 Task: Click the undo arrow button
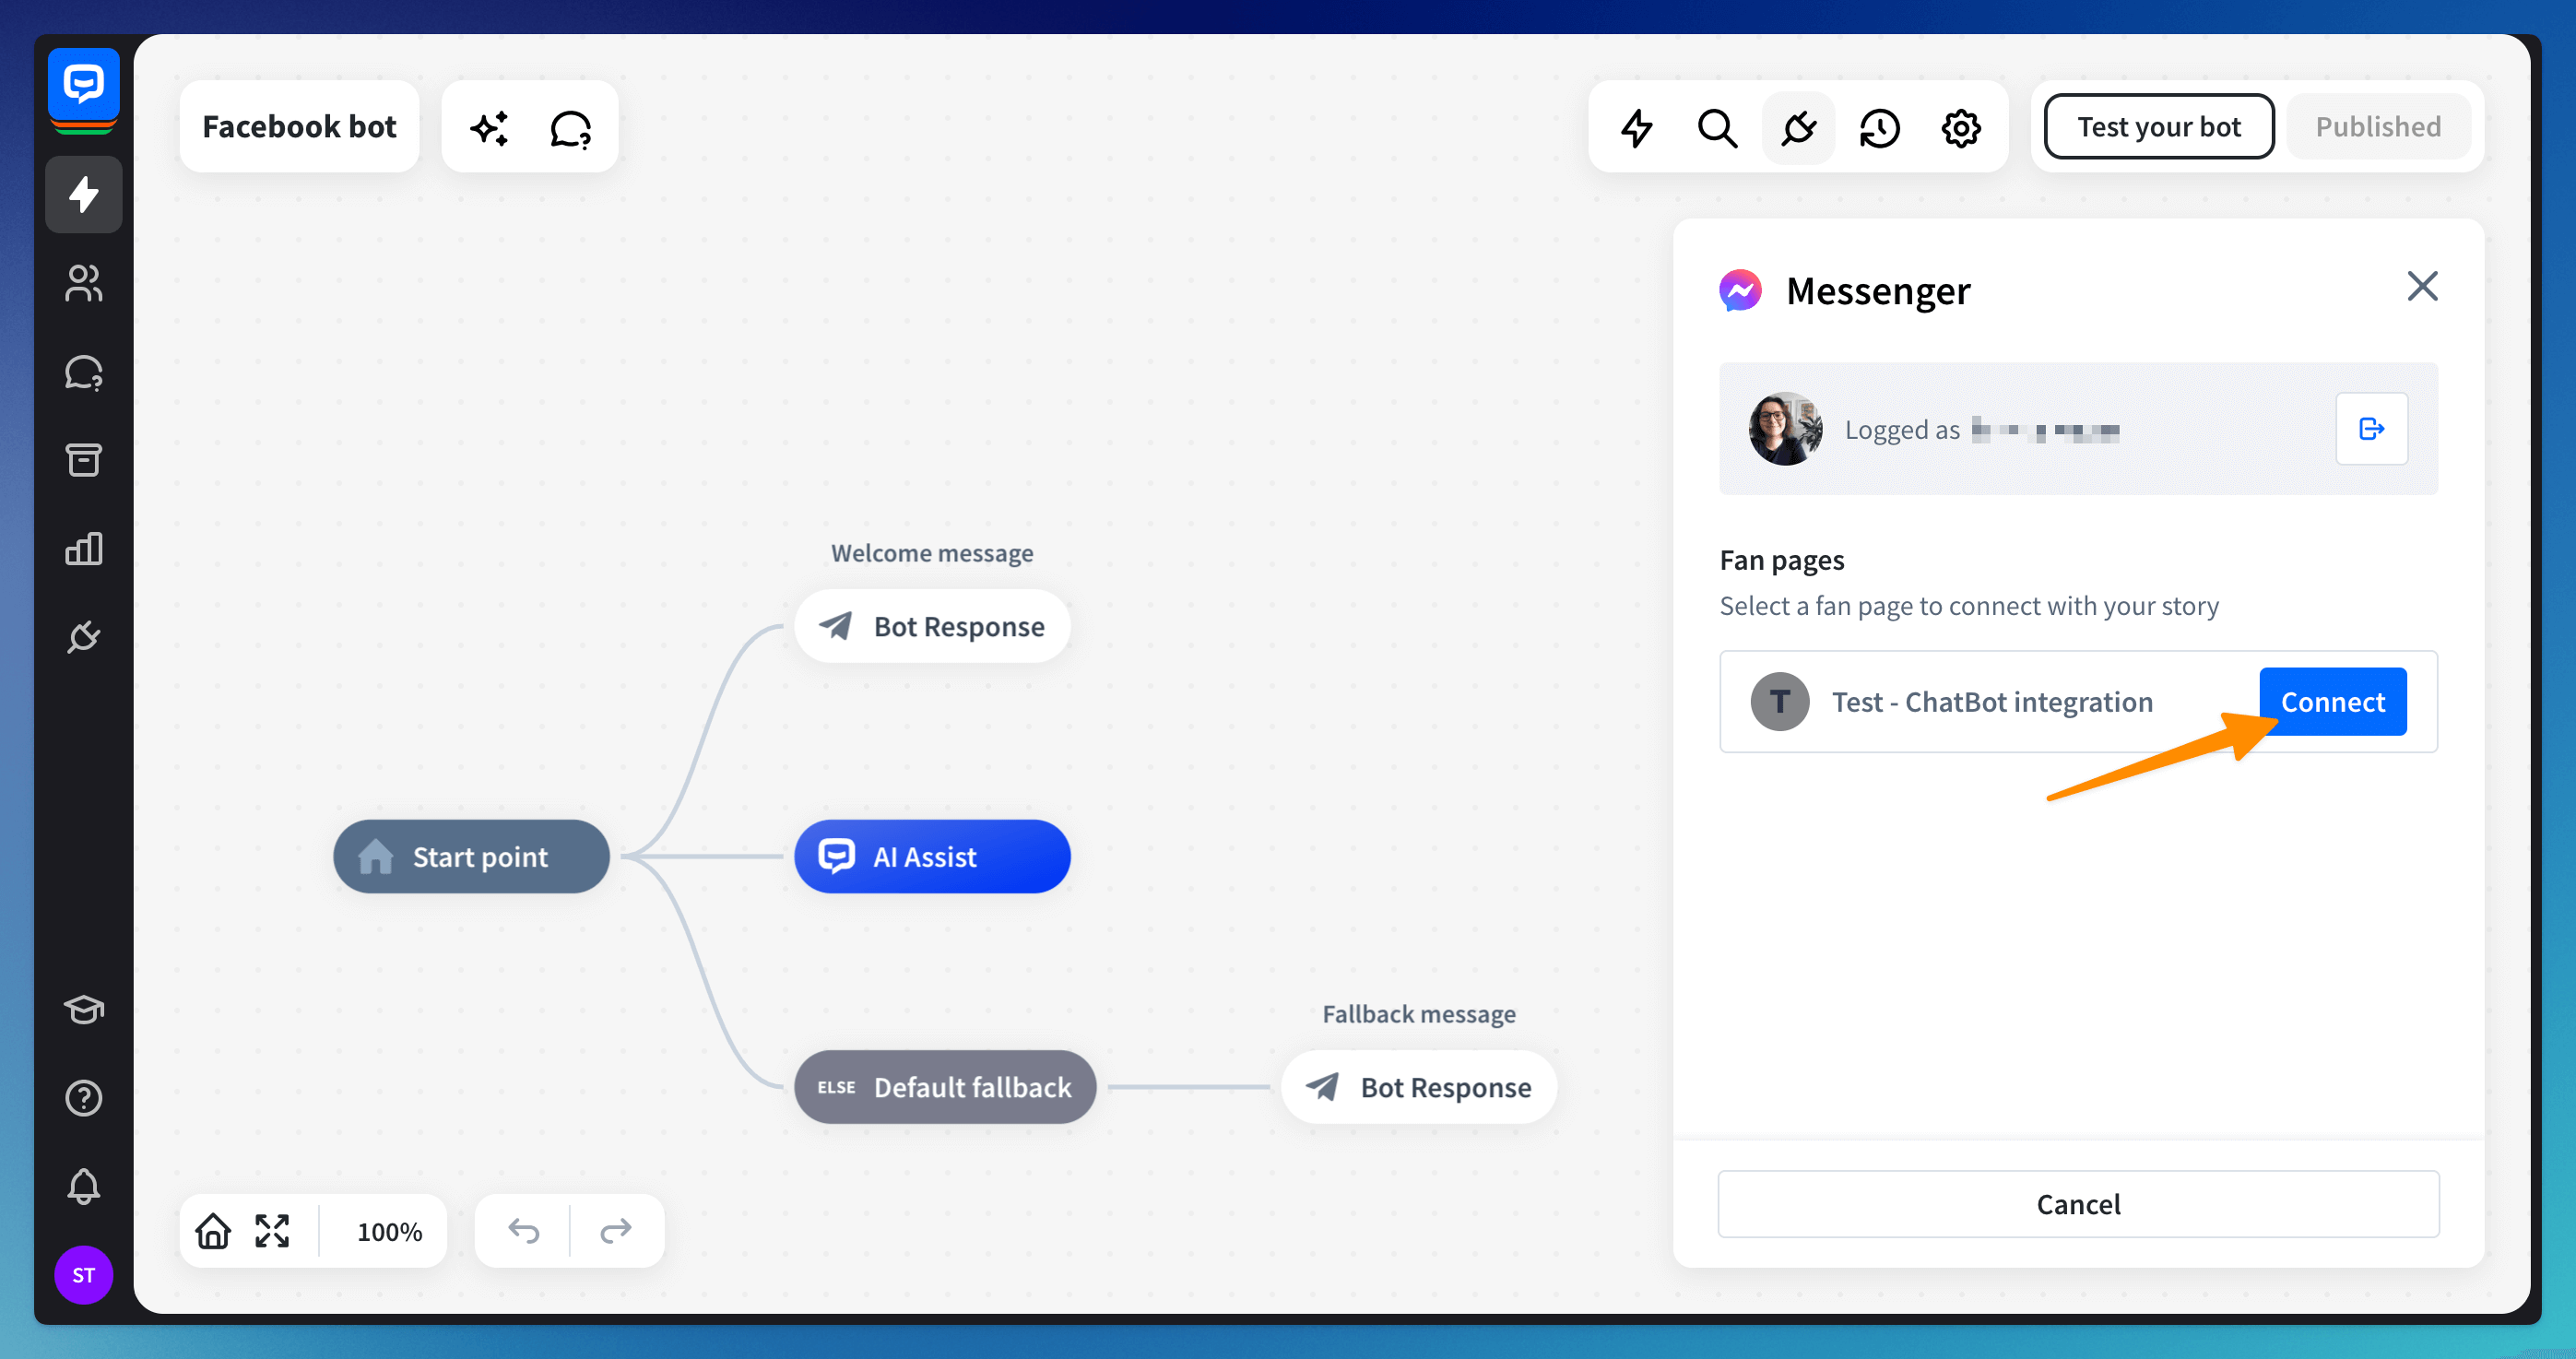523,1231
